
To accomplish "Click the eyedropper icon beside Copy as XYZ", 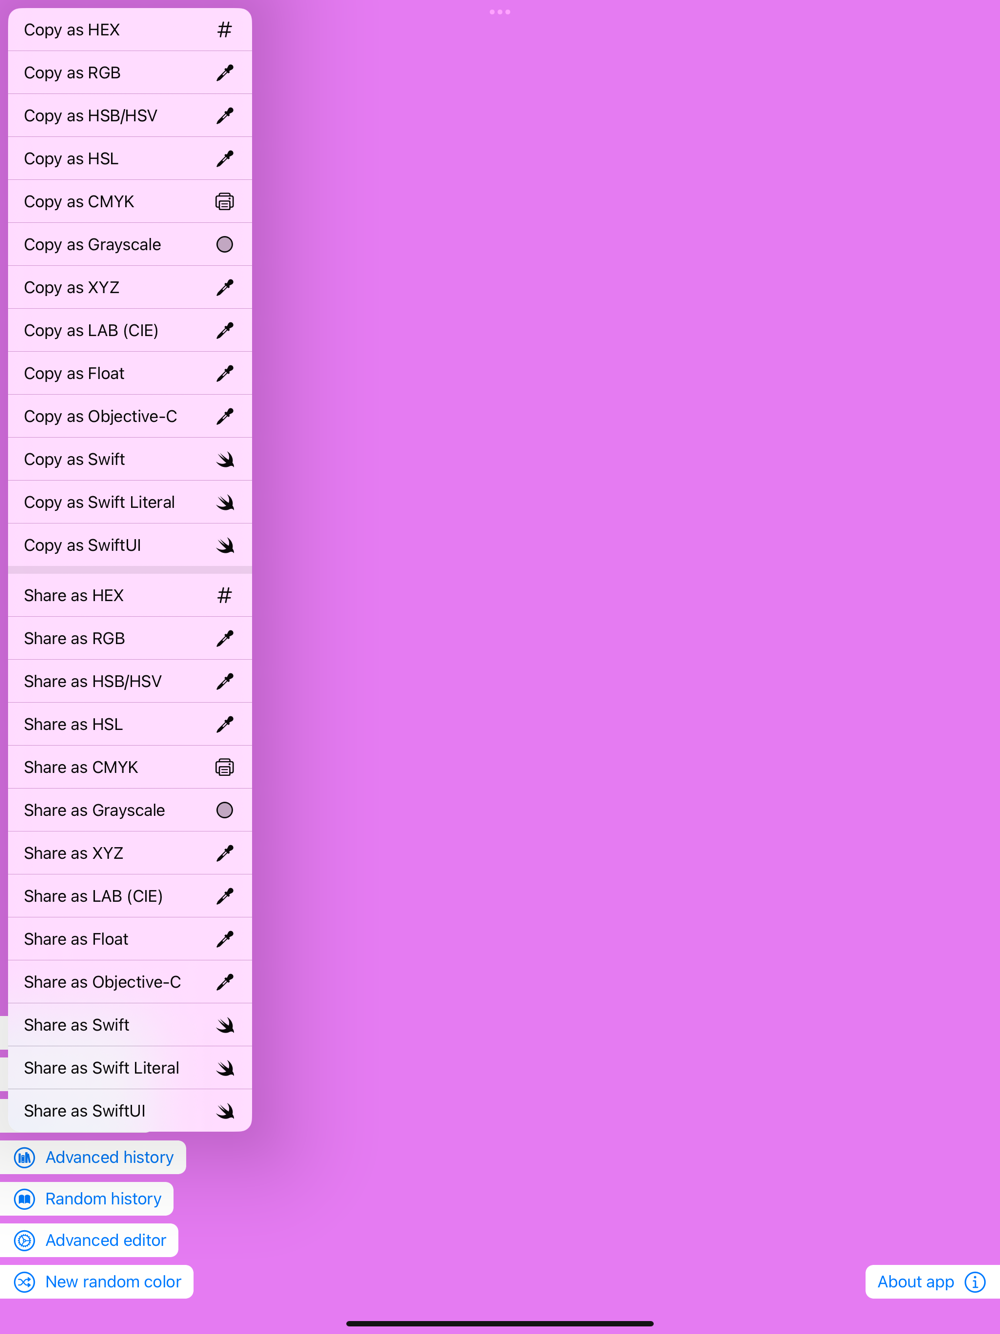I will coord(225,288).
